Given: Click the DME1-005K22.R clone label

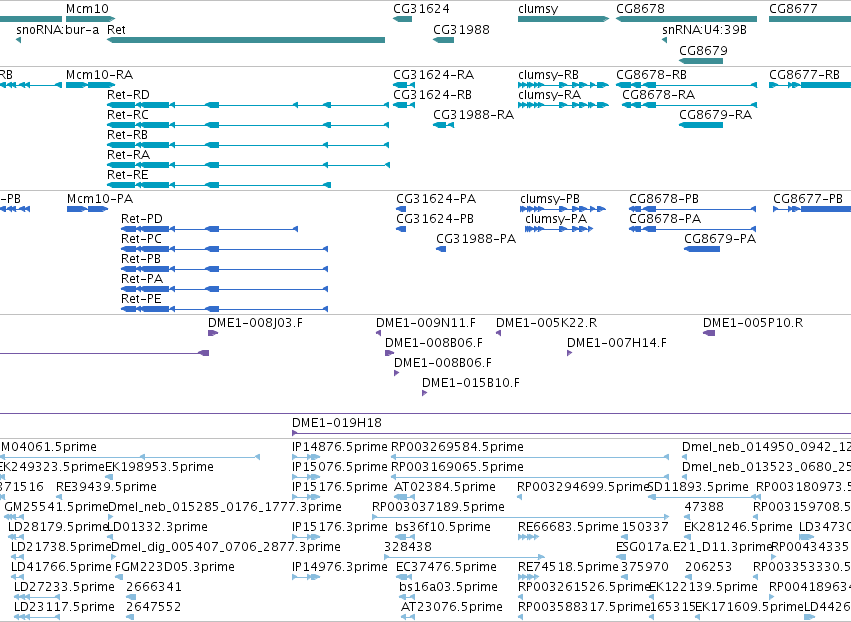Looking at the screenshot, I should point(547,323).
